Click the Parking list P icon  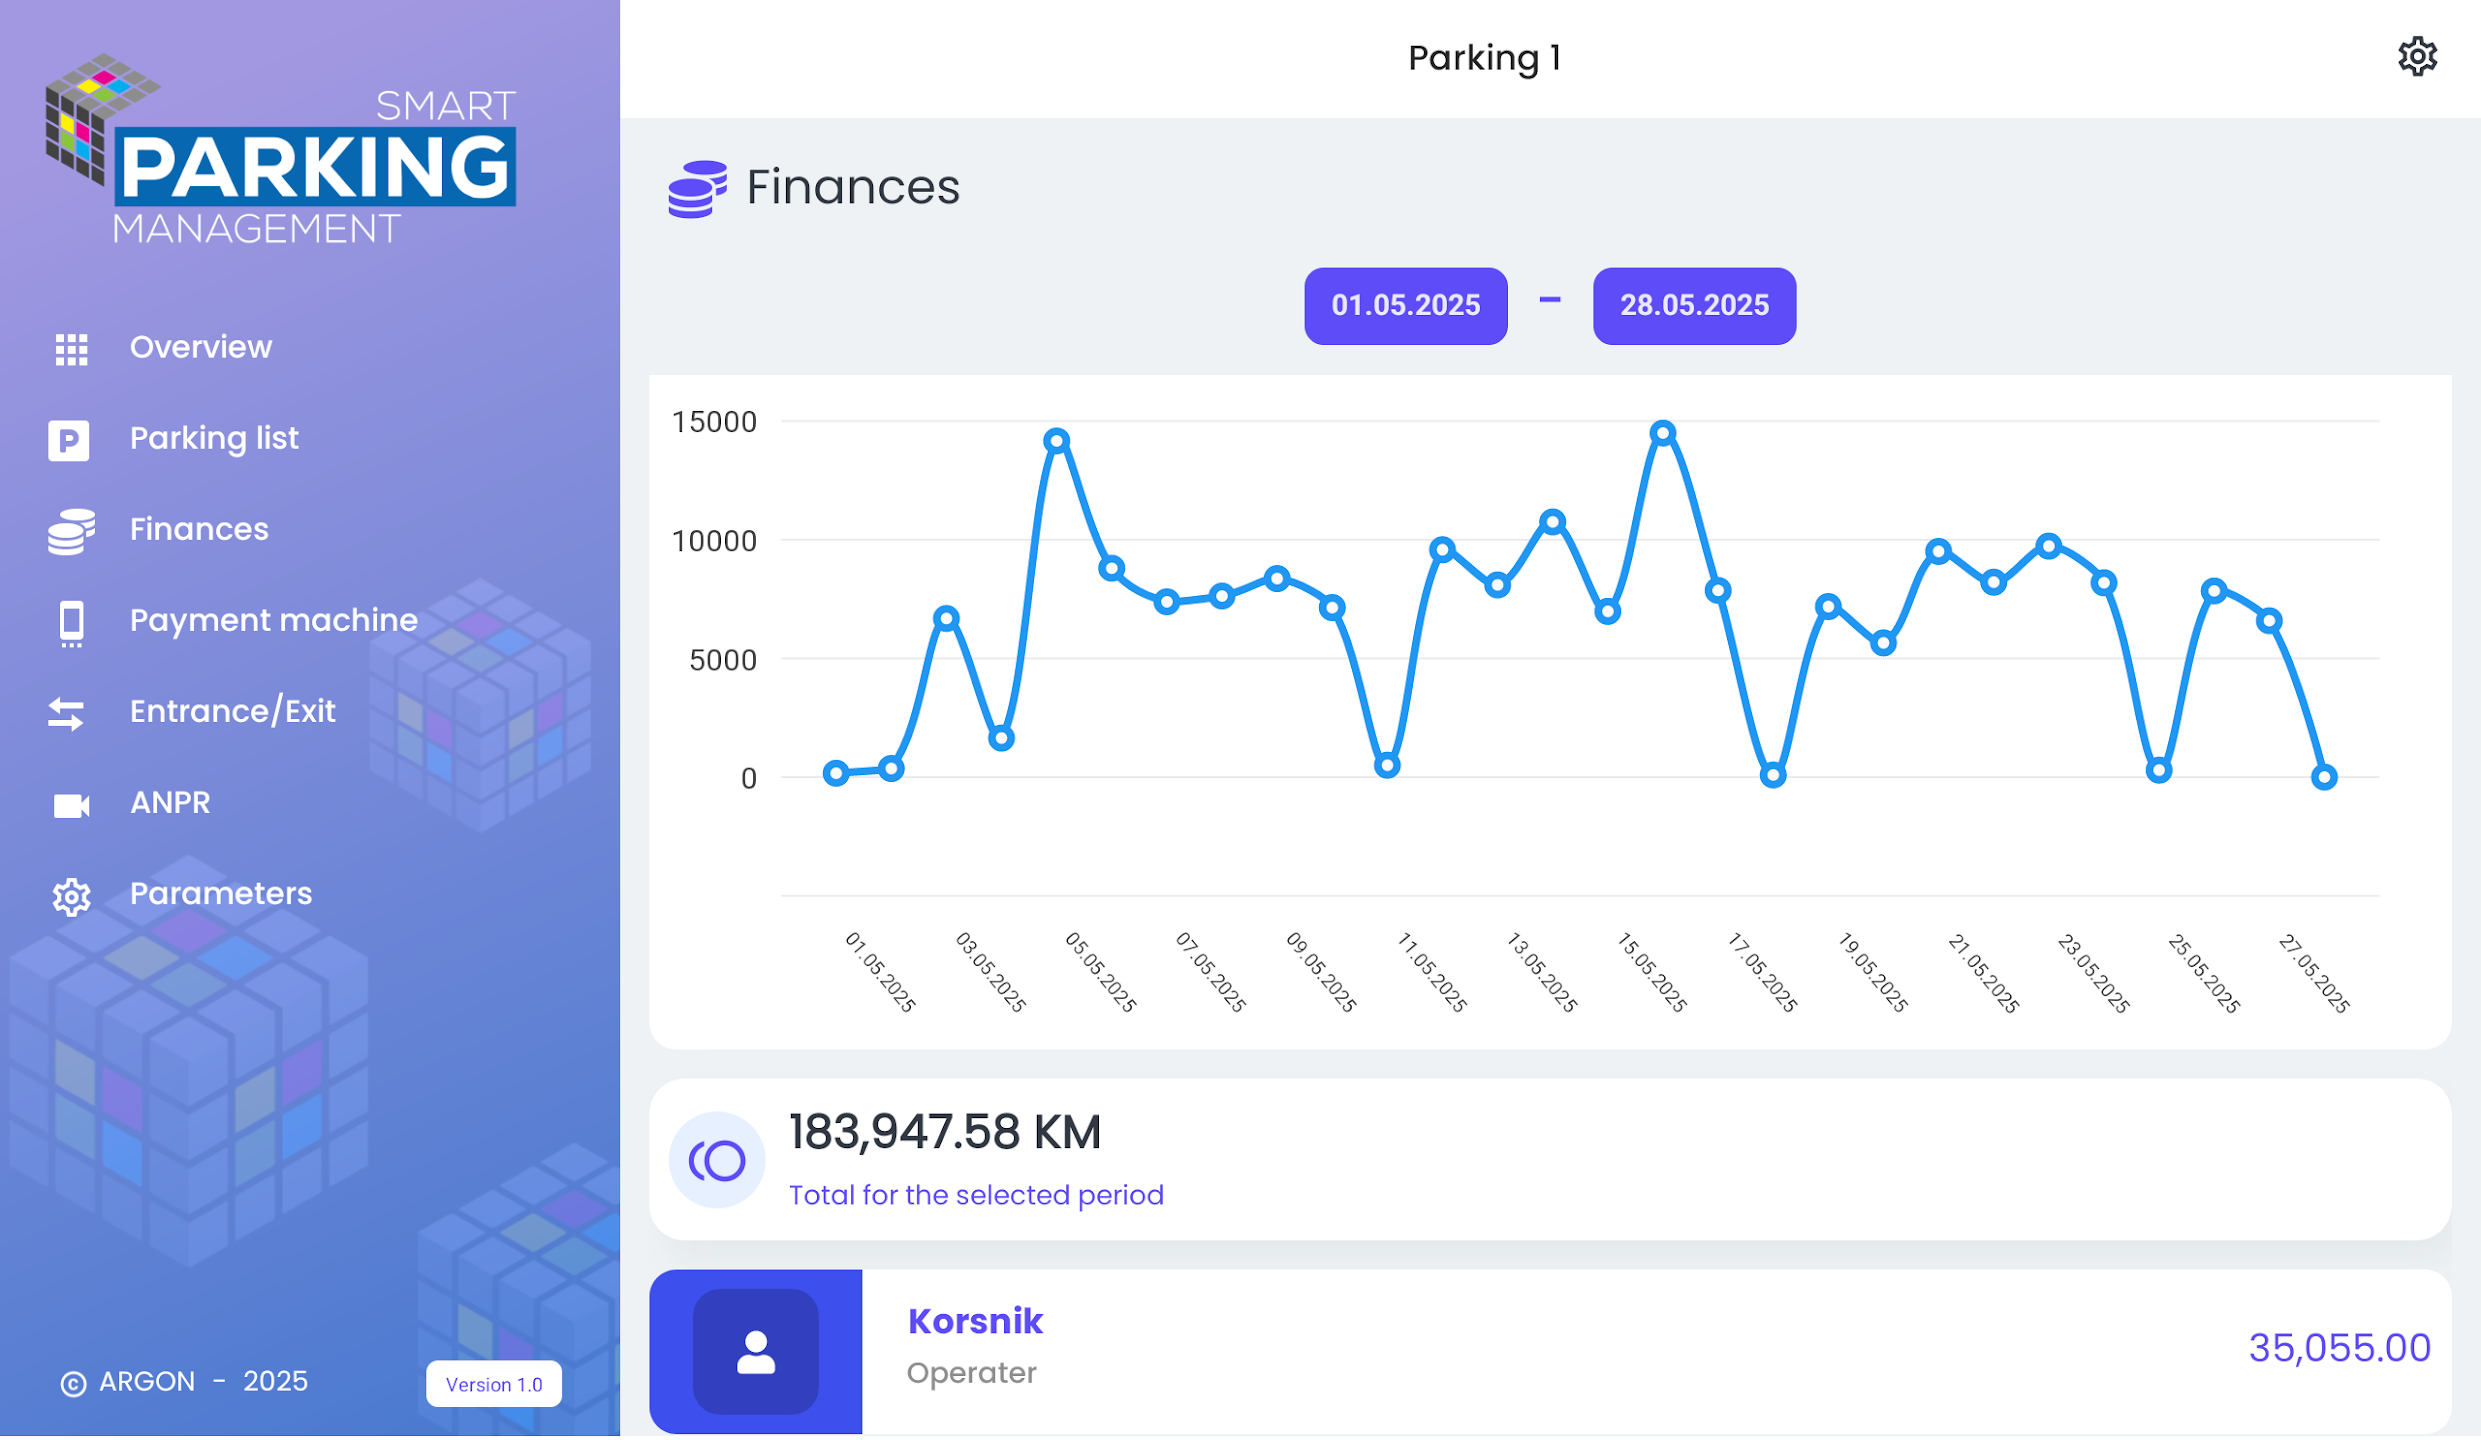pyautogui.click(x=69, y=440)
